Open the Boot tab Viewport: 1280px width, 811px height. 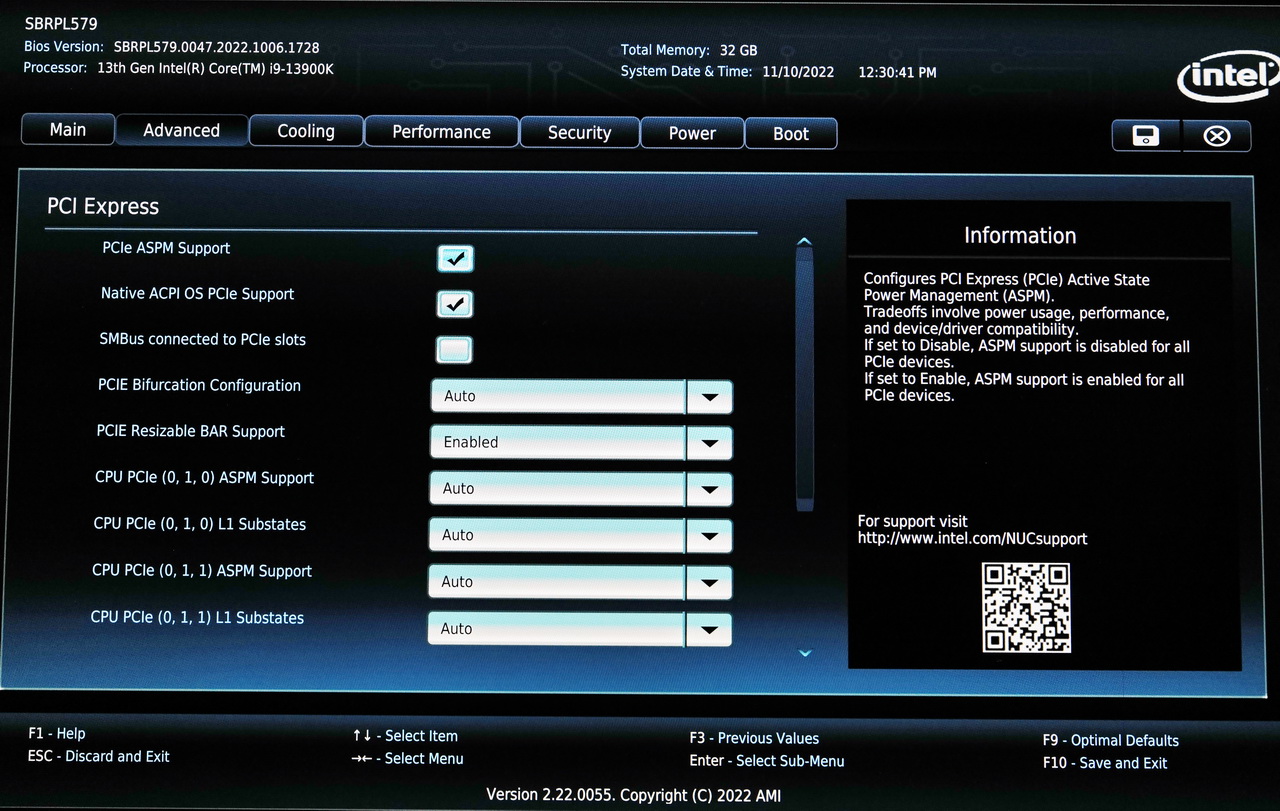pos(791,134)
